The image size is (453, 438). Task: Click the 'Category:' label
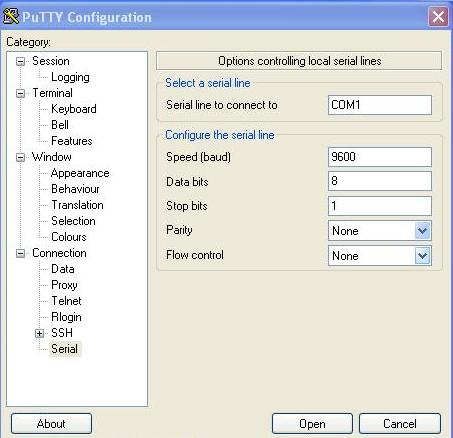[x=28, y=42]
